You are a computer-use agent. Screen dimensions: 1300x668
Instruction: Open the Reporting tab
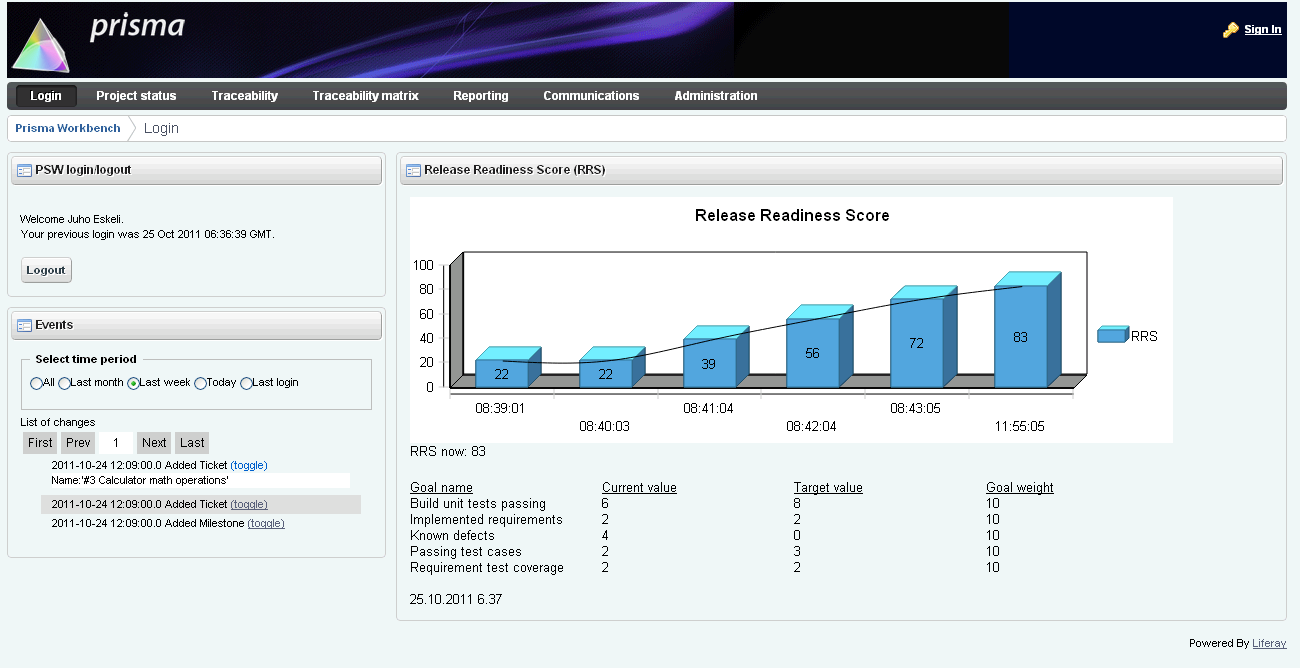[481, 95]
